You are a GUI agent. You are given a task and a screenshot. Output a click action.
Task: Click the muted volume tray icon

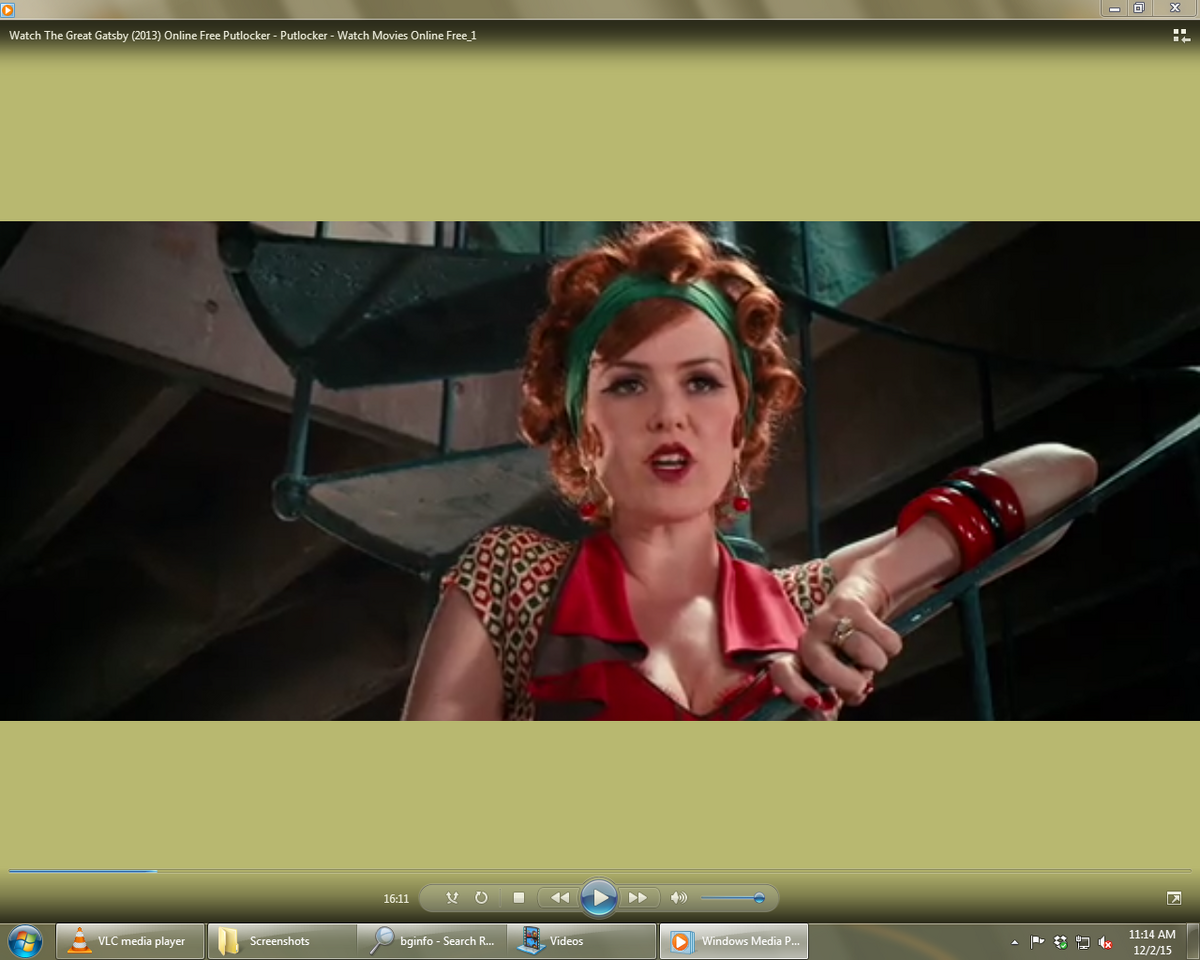pyautogui.click(x=1106, y=942)
